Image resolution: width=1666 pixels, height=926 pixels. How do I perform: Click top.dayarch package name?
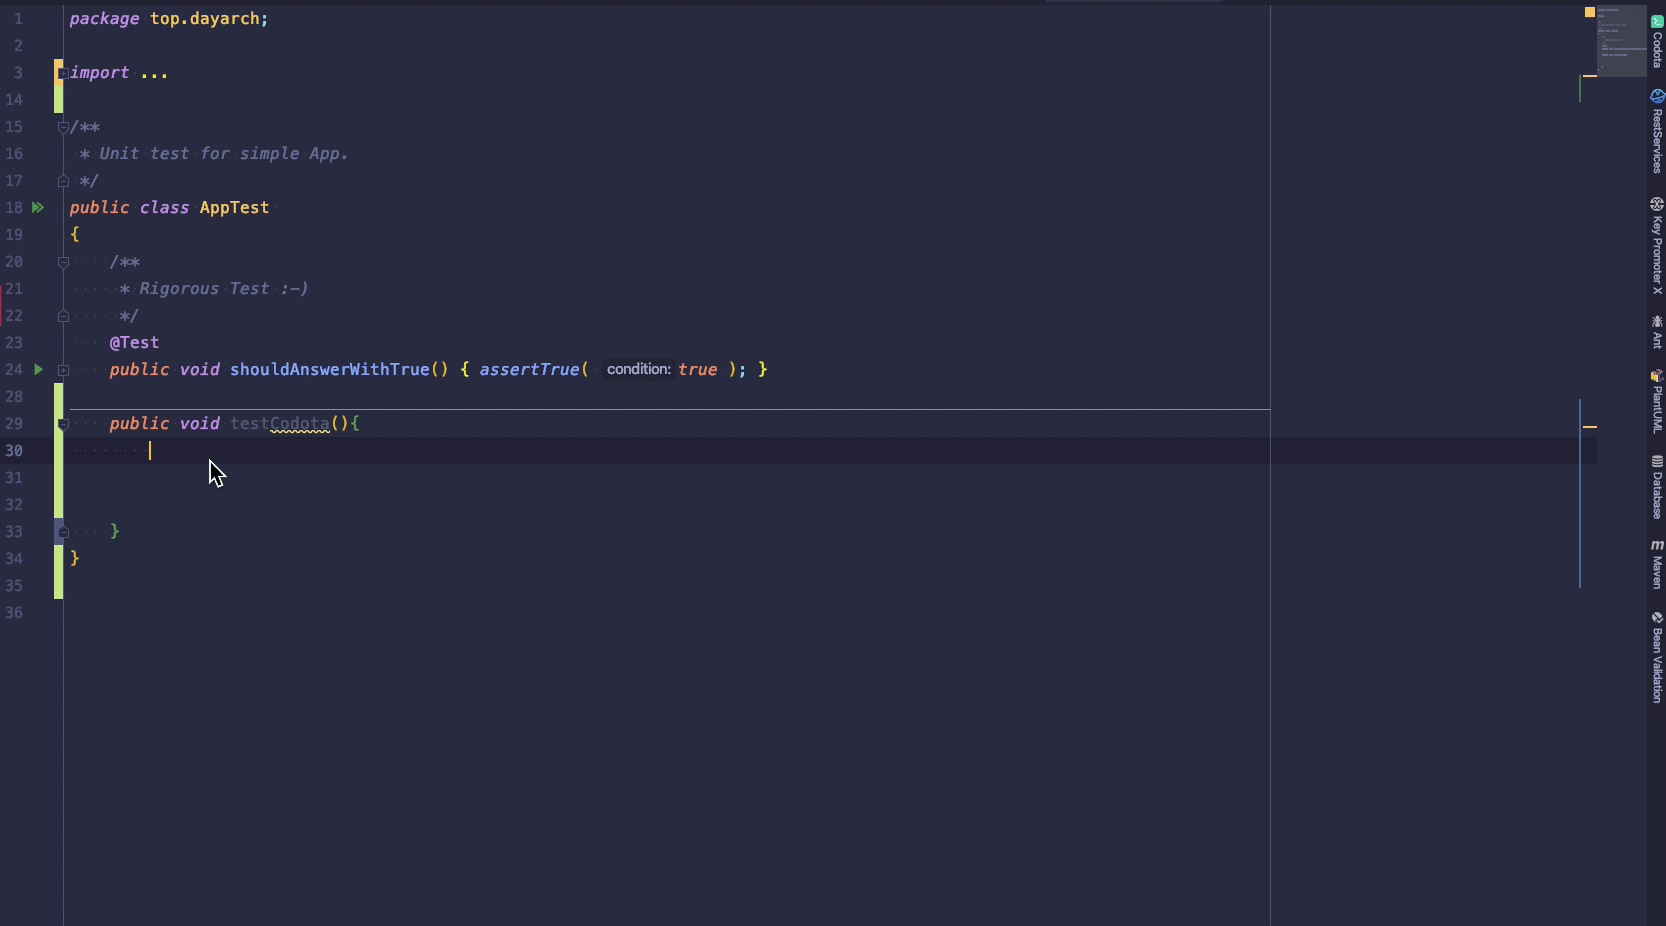(204, 19)
